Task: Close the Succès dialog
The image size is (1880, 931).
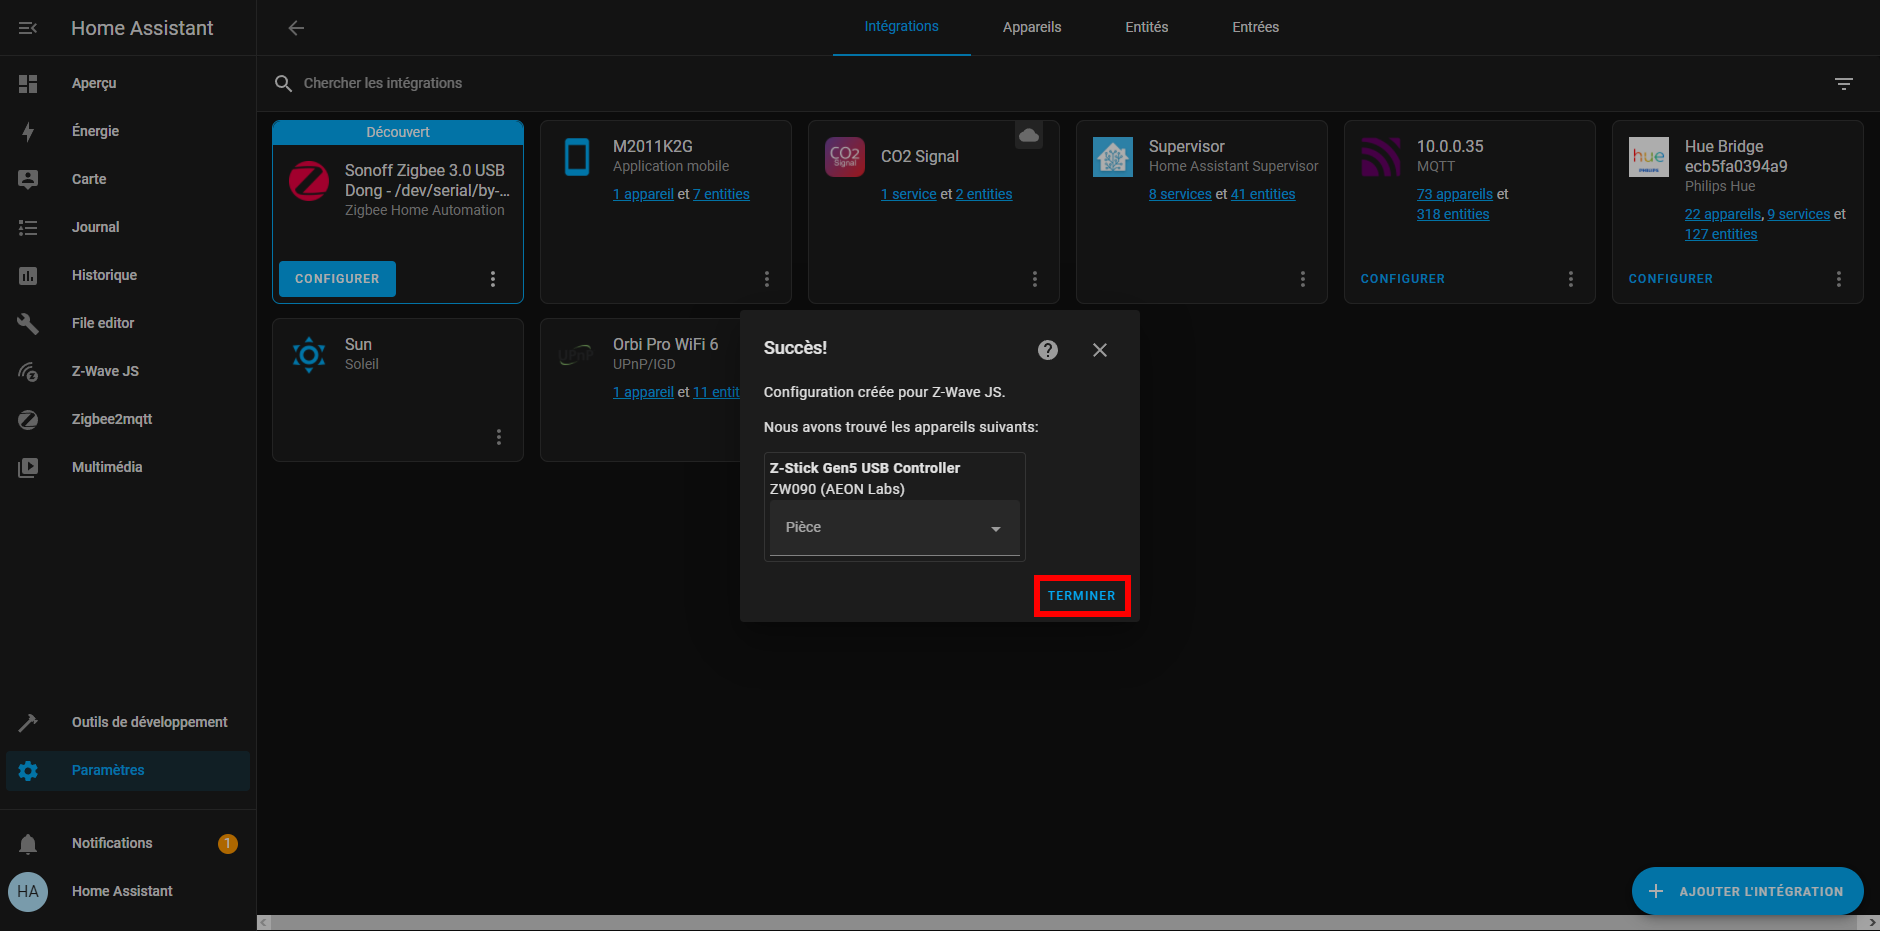Action: (x=1100, y=350)
